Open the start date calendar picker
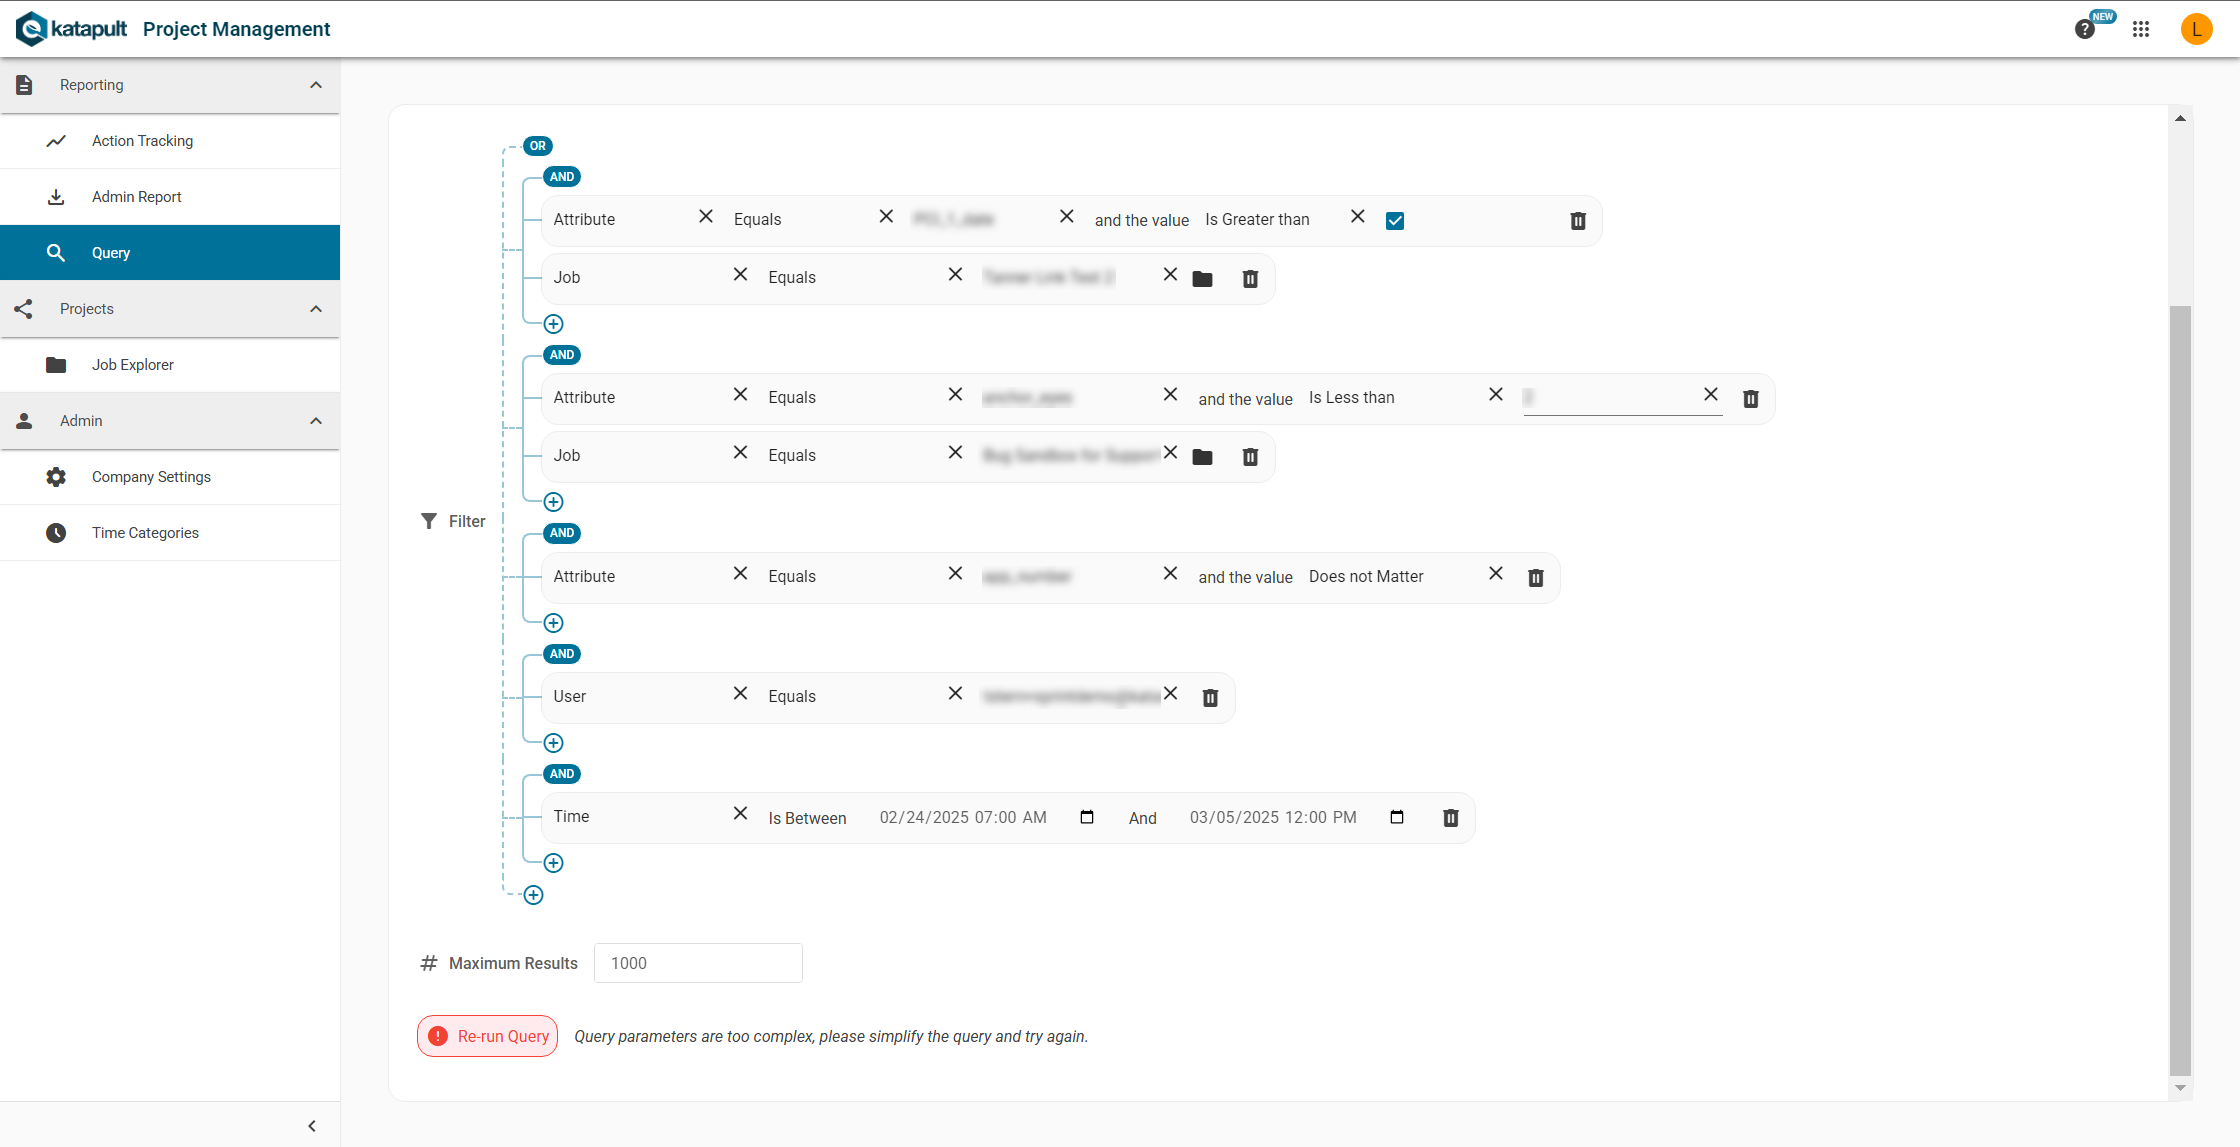Viewport: 2240px width, 1147px height. pyautogui.click(x=1087, y=817)
